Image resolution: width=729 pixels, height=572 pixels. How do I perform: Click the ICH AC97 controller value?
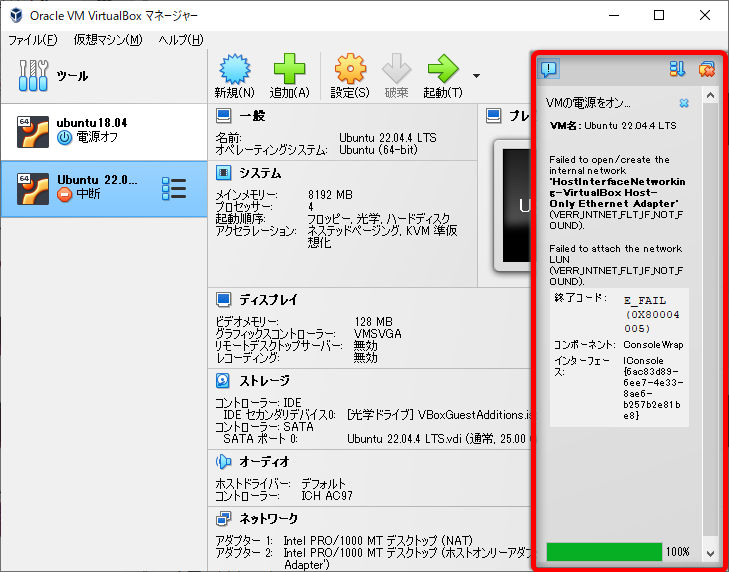pyautogui.click(x=327, y=496)
